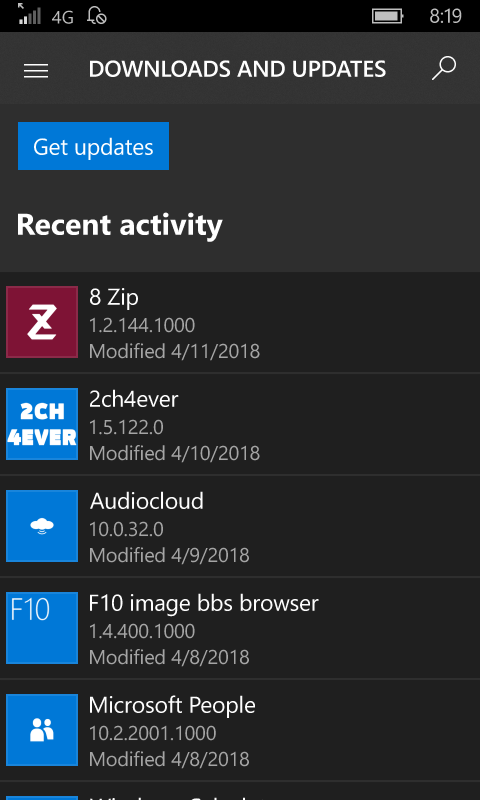
Task: Tap the notification muted icon in status bar
Action: click(97, 16)
